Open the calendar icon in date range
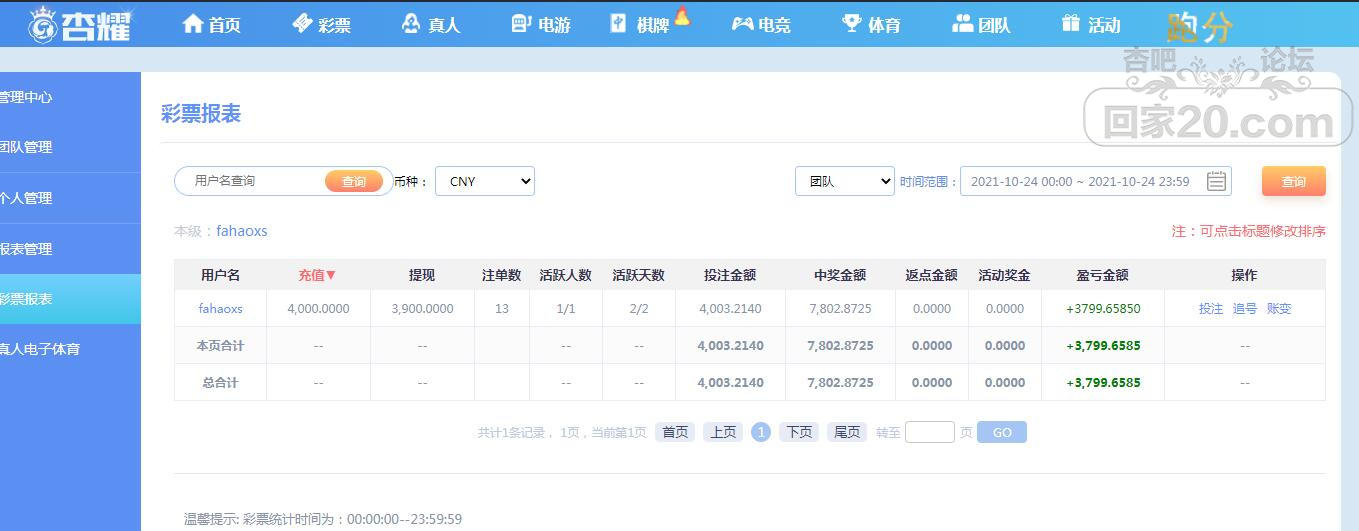 (x=1216, y=181)
